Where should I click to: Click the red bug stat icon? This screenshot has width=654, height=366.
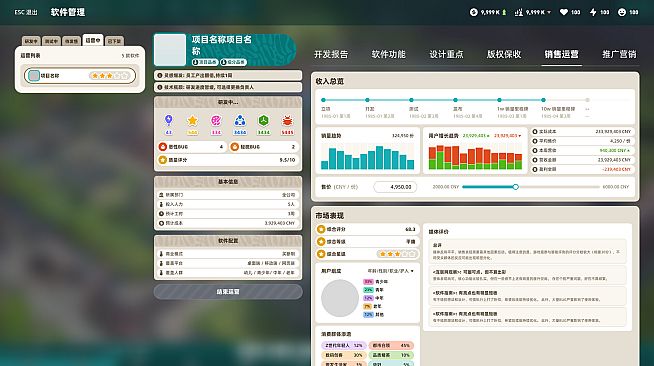pyautogui.click(x=287, y=120)
